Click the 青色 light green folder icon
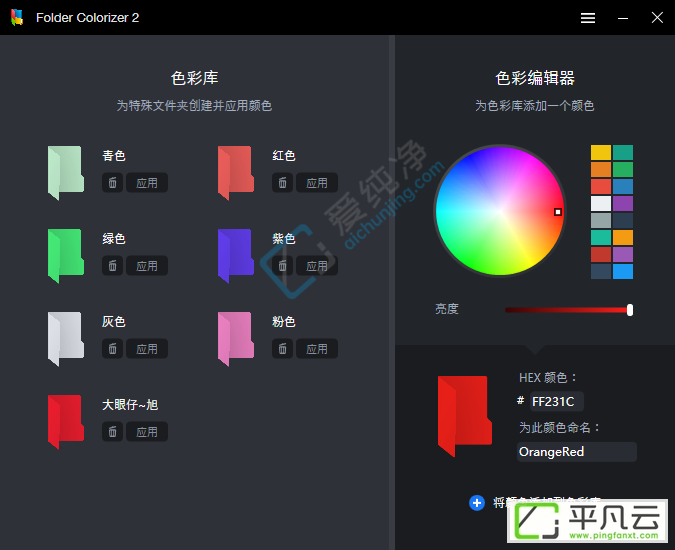Viewport: 675px width, 550px height. point(65,173)
